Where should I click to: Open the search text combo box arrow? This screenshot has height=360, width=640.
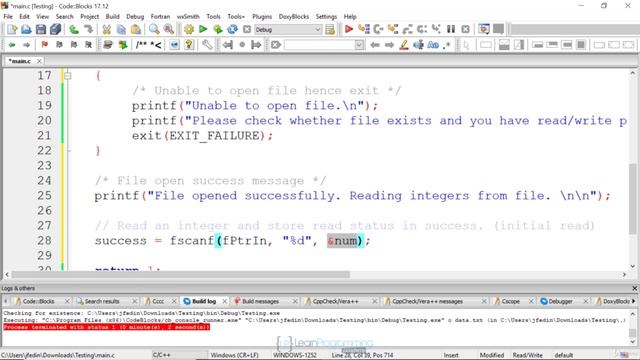coord(359,45)
